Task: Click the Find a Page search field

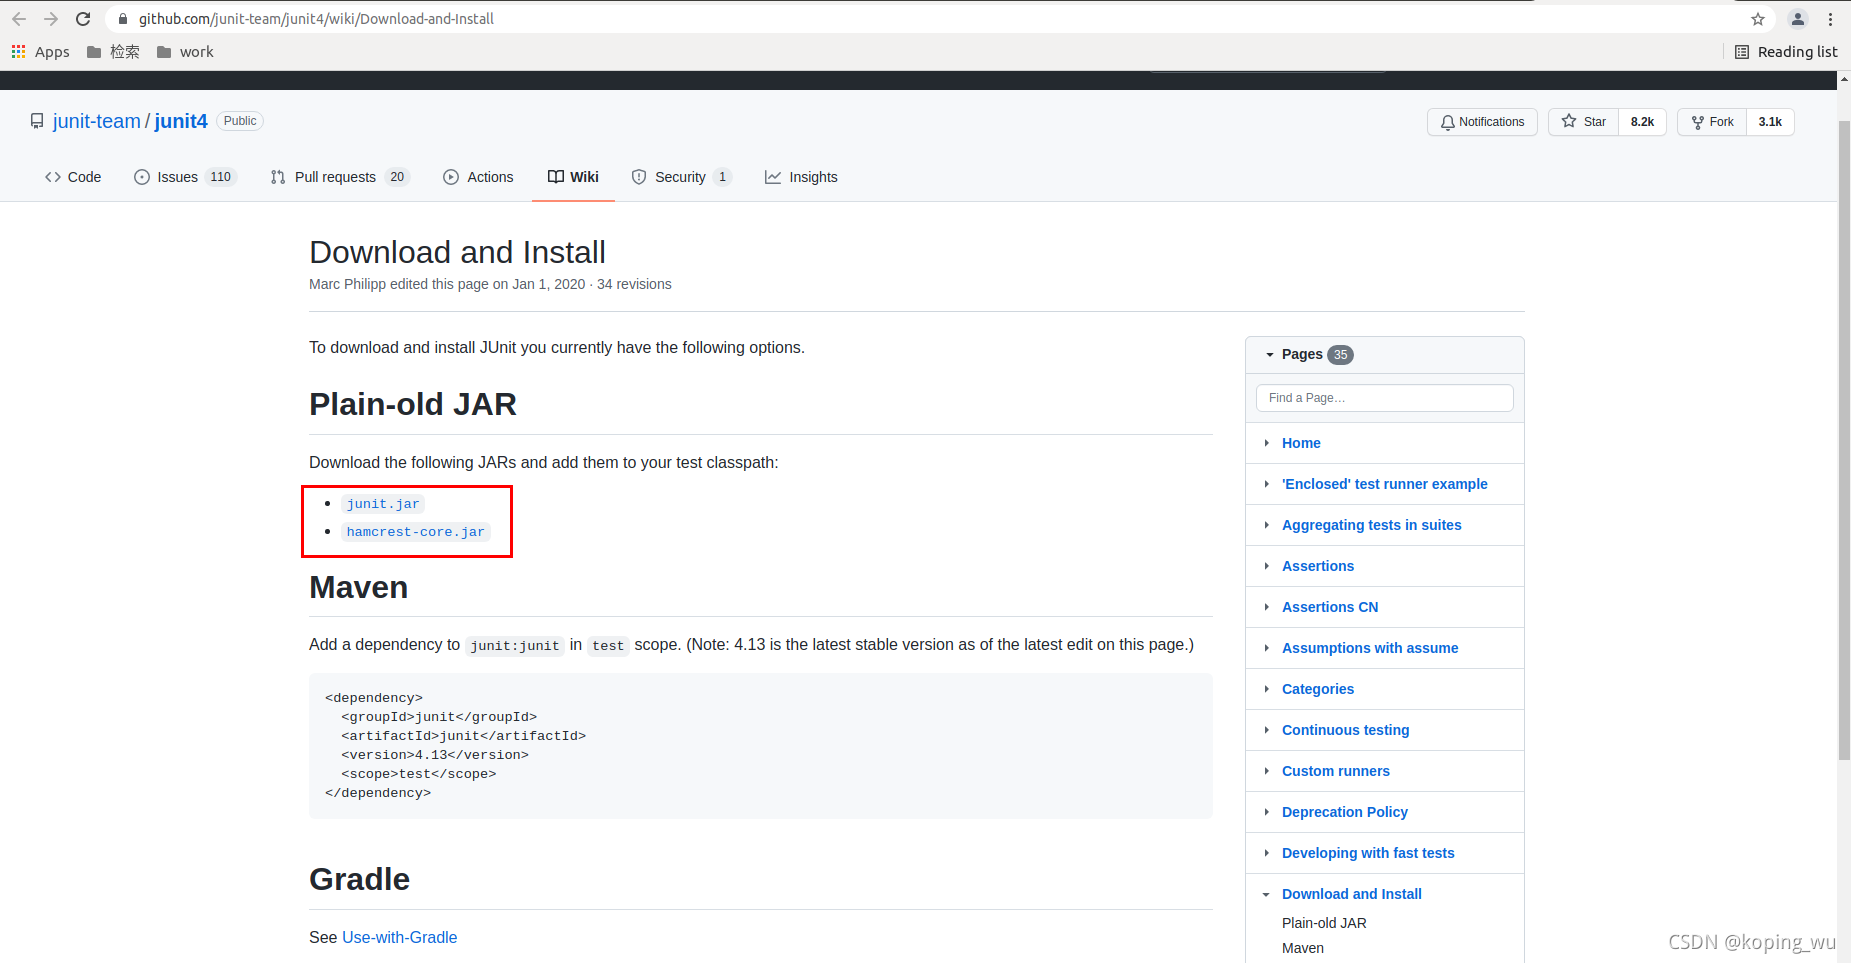Action: [x=1384, y=398]
